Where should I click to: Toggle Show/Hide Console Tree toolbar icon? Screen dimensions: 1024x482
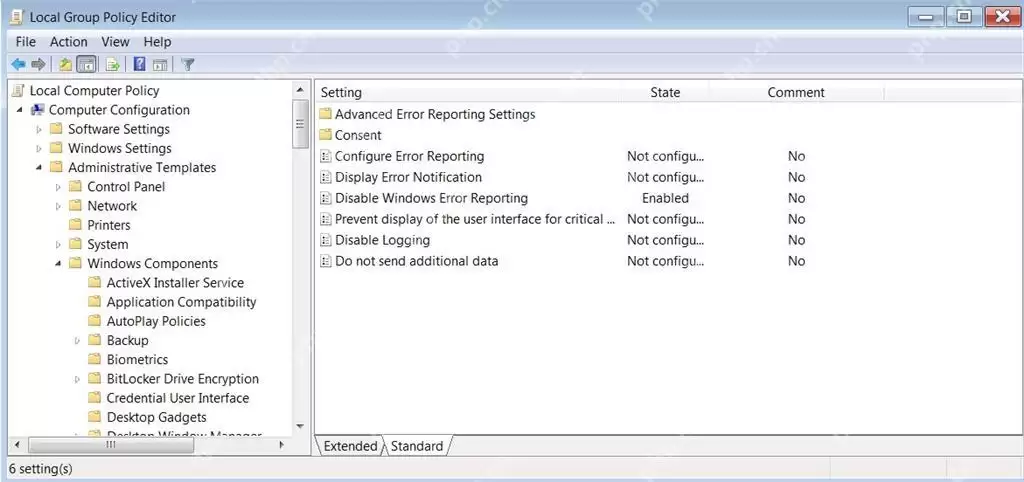tap(86, 64)
